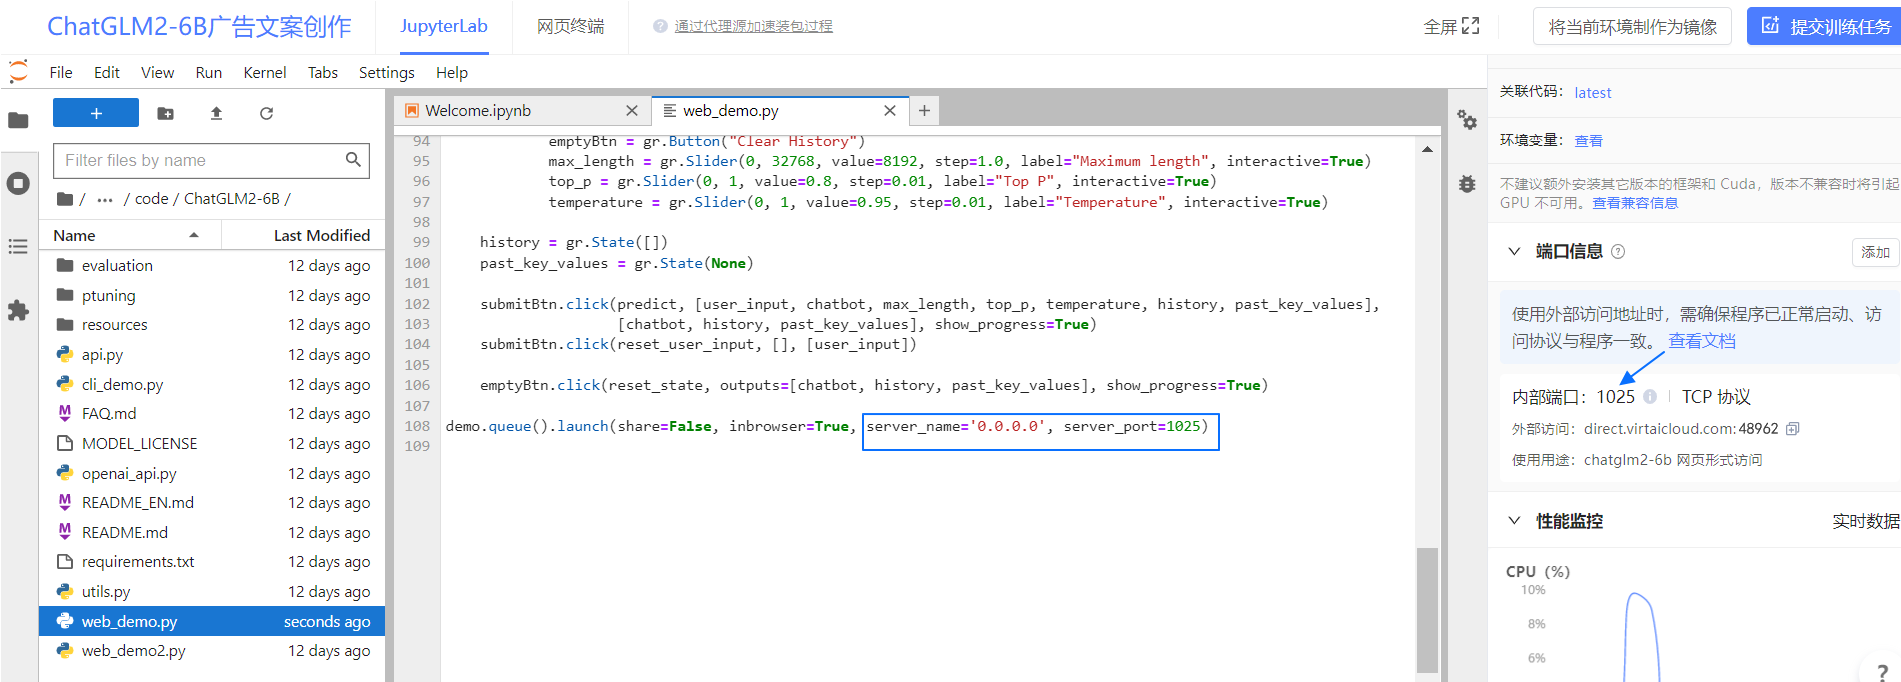This screenshot has width=1901, height=682.
Task: Copy the external access address
Action: point(1793,429)
